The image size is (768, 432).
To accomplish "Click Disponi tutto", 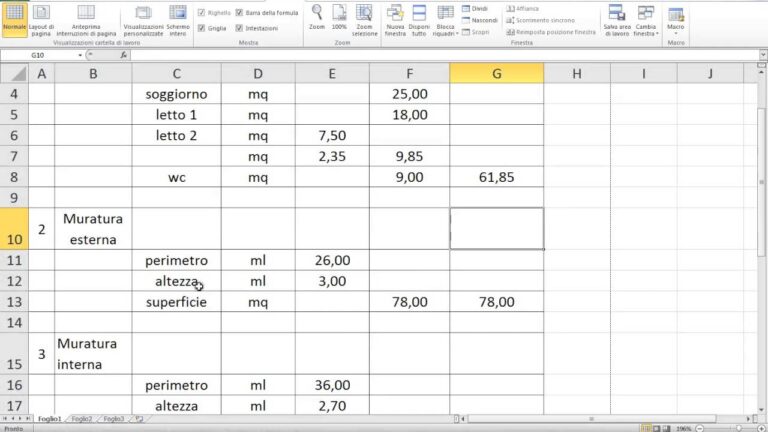I will [419, 20].
